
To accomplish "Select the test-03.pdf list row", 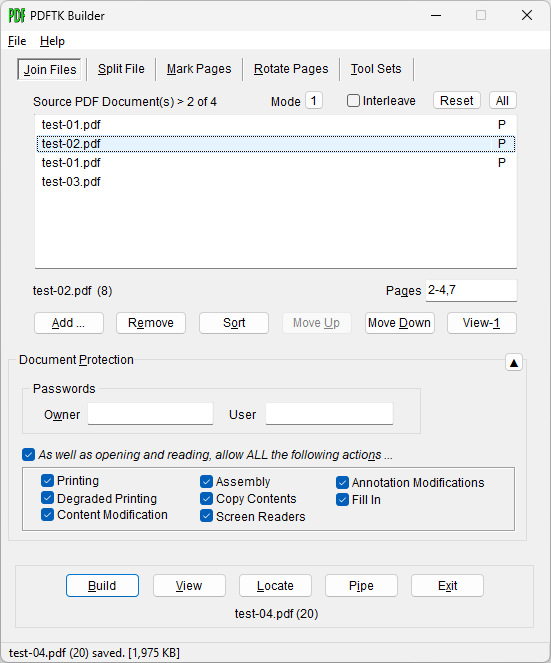I will (x=276, y=182).
